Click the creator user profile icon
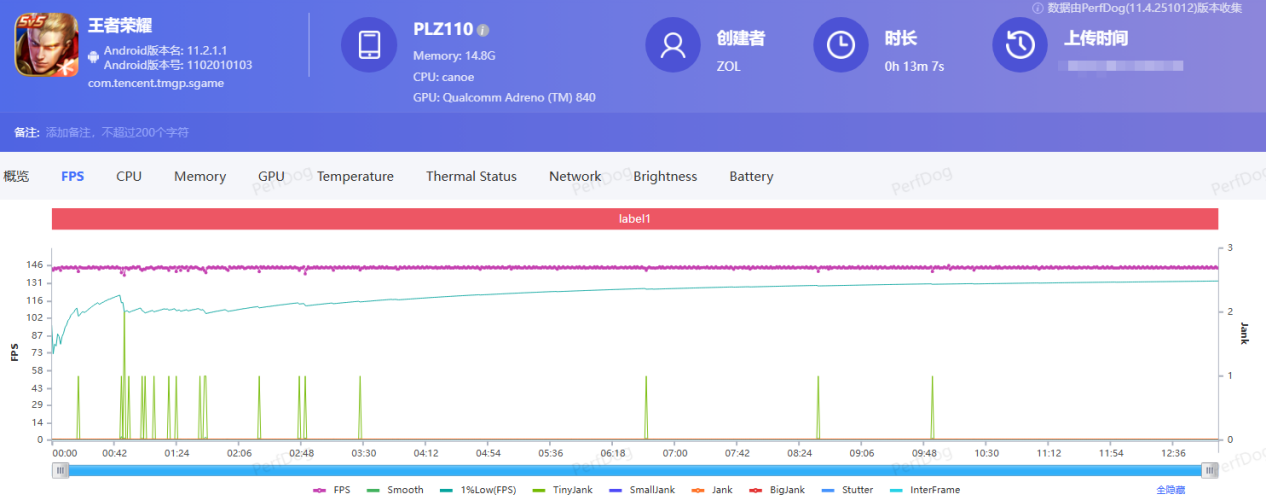Image resolution: width=1266 pixels, height=500 pixels. click(673, 45)
